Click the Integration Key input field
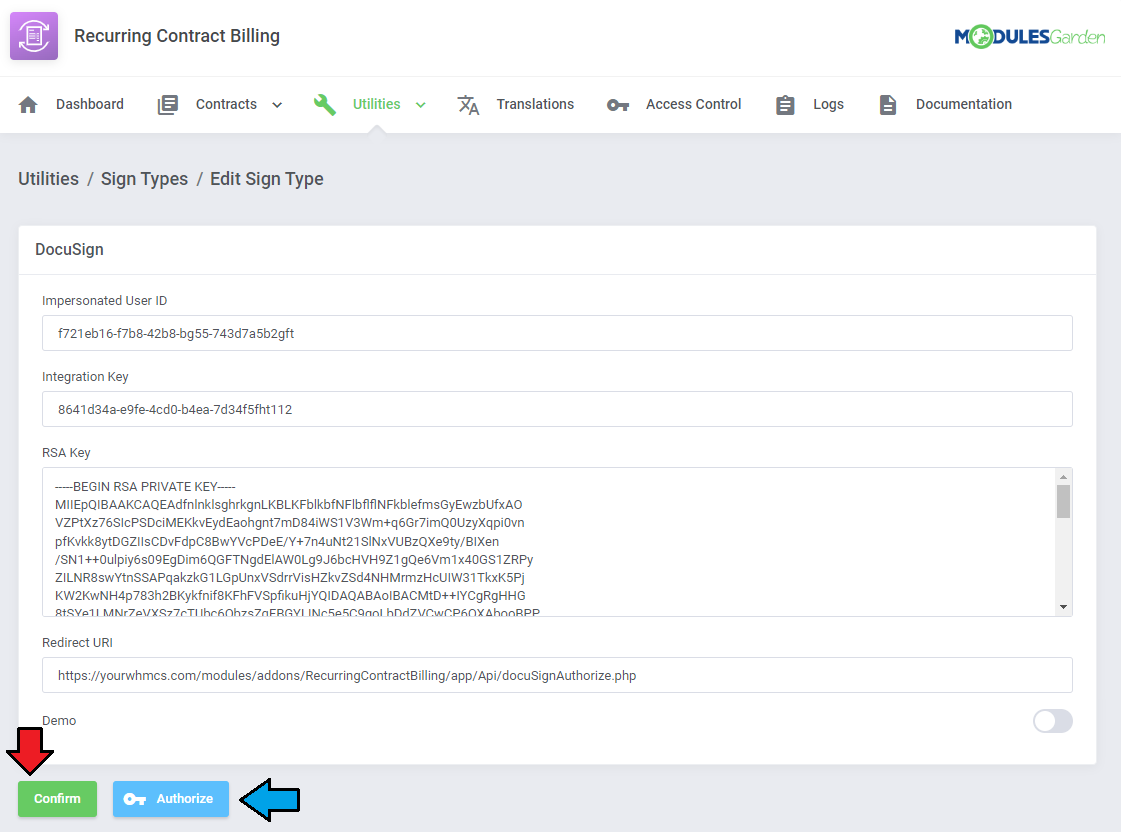This screenshot has height=832, width=1121. tap(557, 409)
